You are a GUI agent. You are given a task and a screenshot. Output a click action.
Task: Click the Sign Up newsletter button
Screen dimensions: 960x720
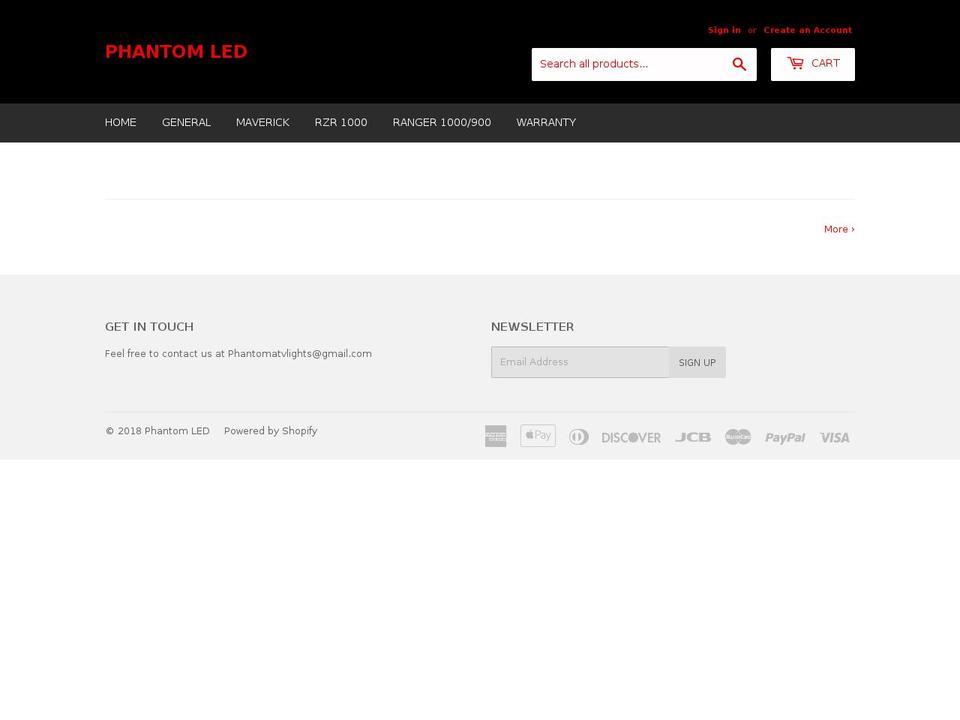coord(697,362)
